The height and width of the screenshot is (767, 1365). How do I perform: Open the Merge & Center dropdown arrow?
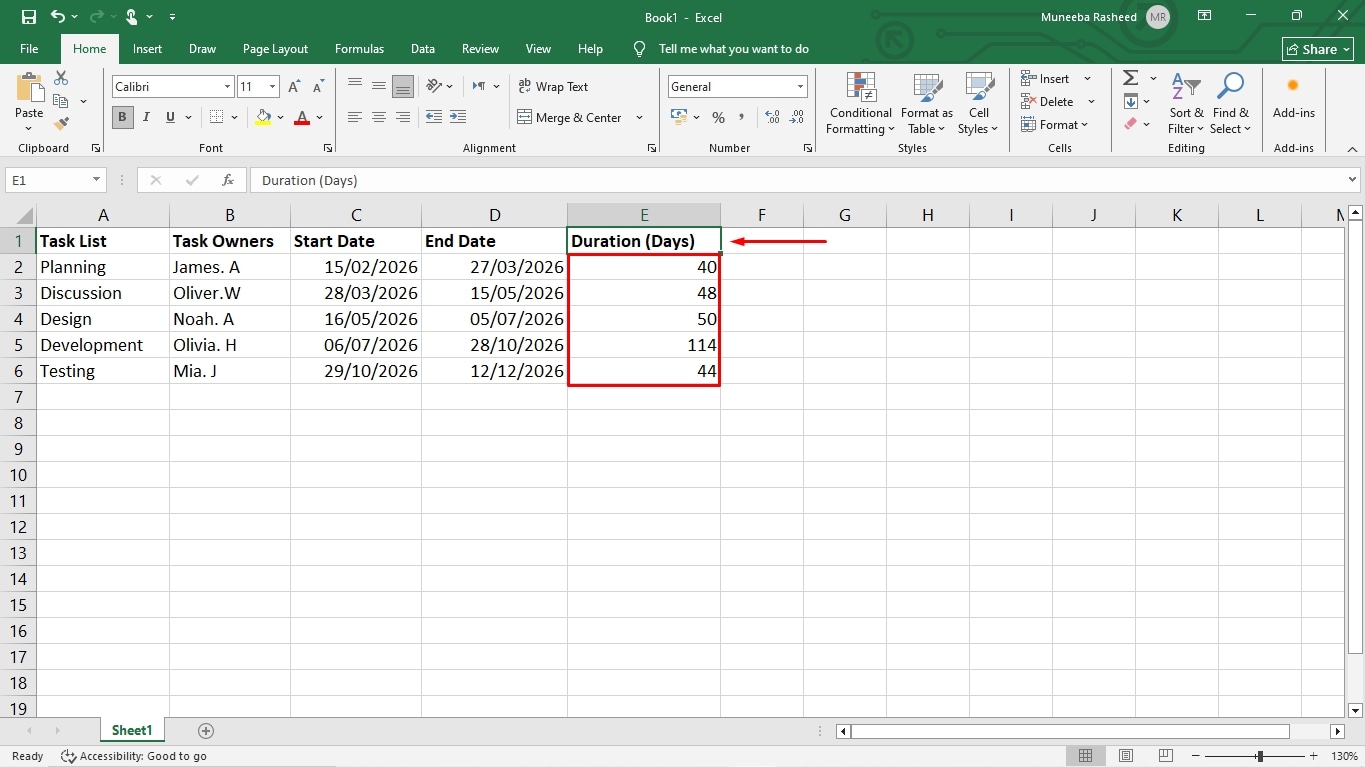coord(640,118)
